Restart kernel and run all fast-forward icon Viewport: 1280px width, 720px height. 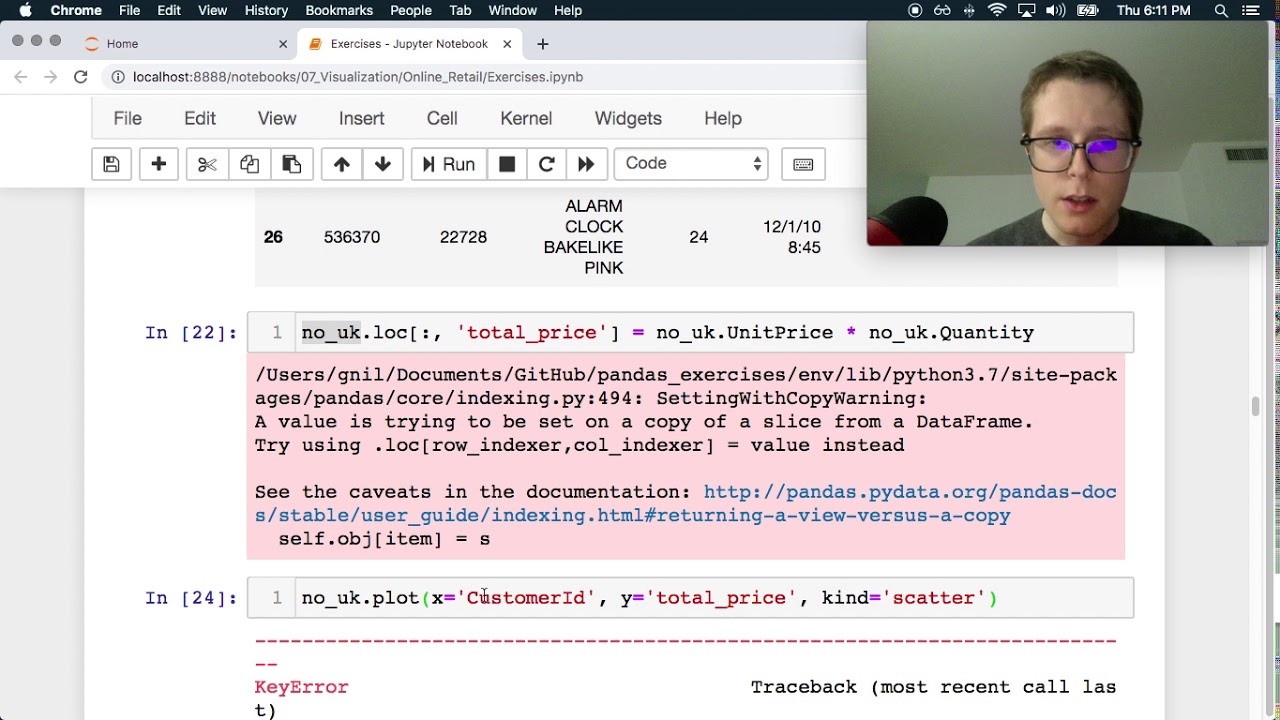pyautogui.click(x=586, y=164)
